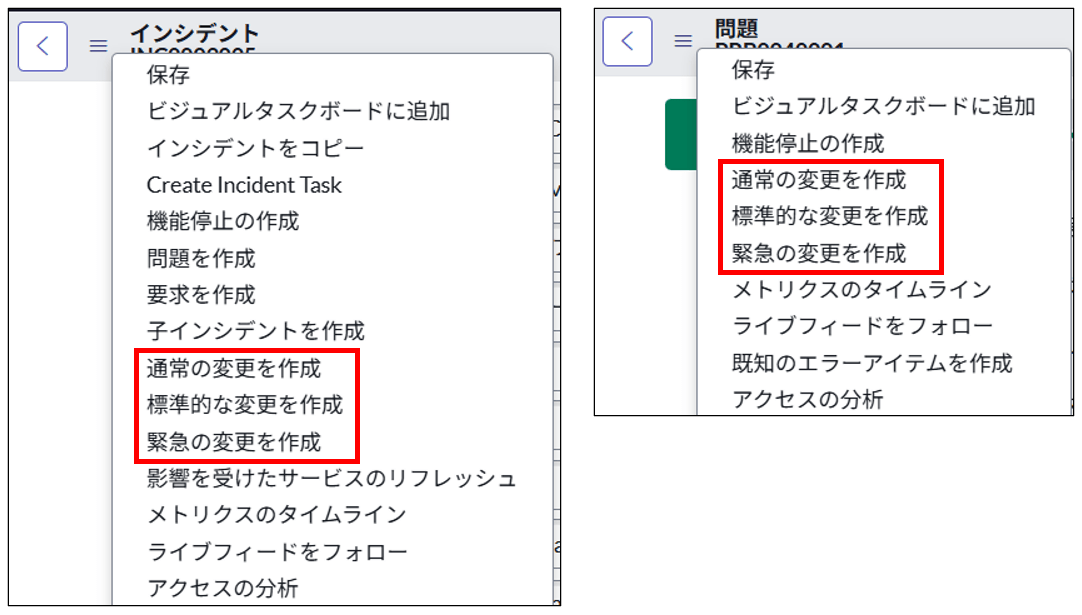The image size is (1082, 615).
Task: Click ライブフィードをフォロー in the Incident menu
Action: (277, 551)
